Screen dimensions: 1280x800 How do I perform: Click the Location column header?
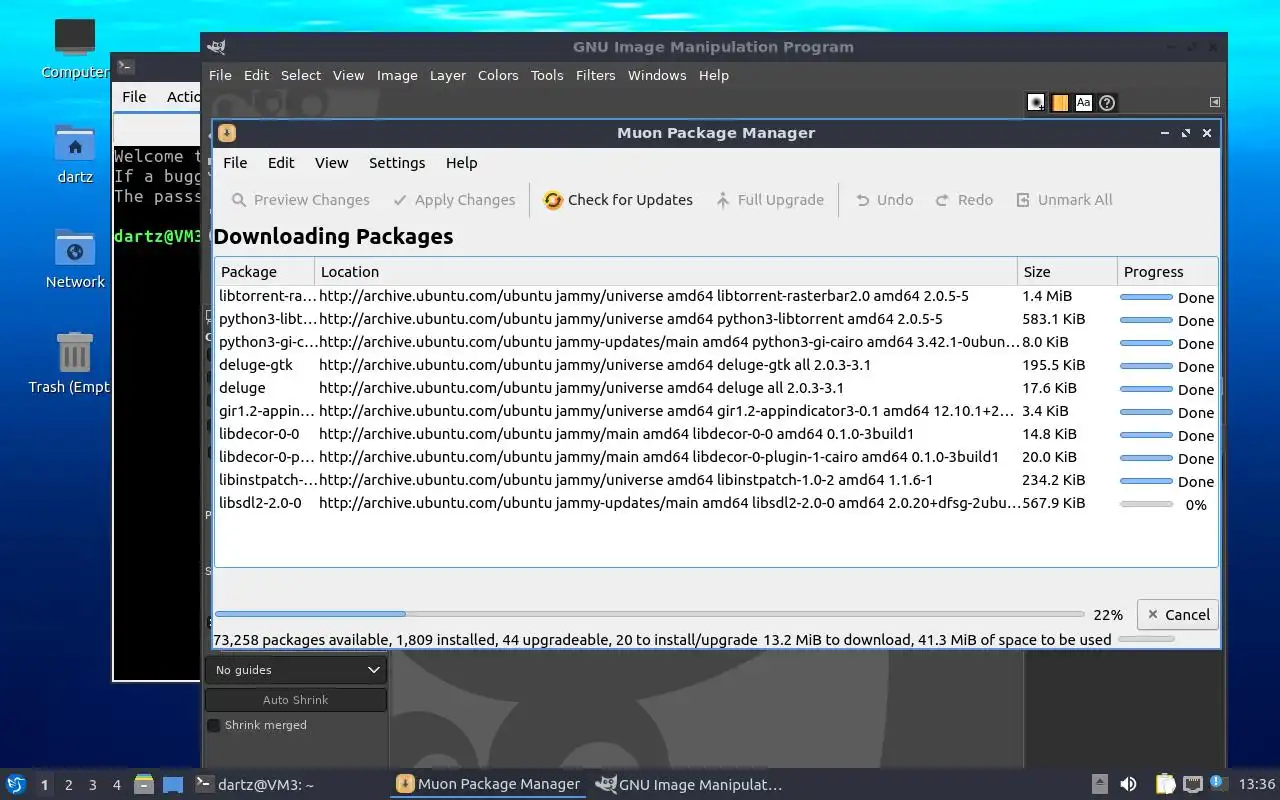point(666,272)
